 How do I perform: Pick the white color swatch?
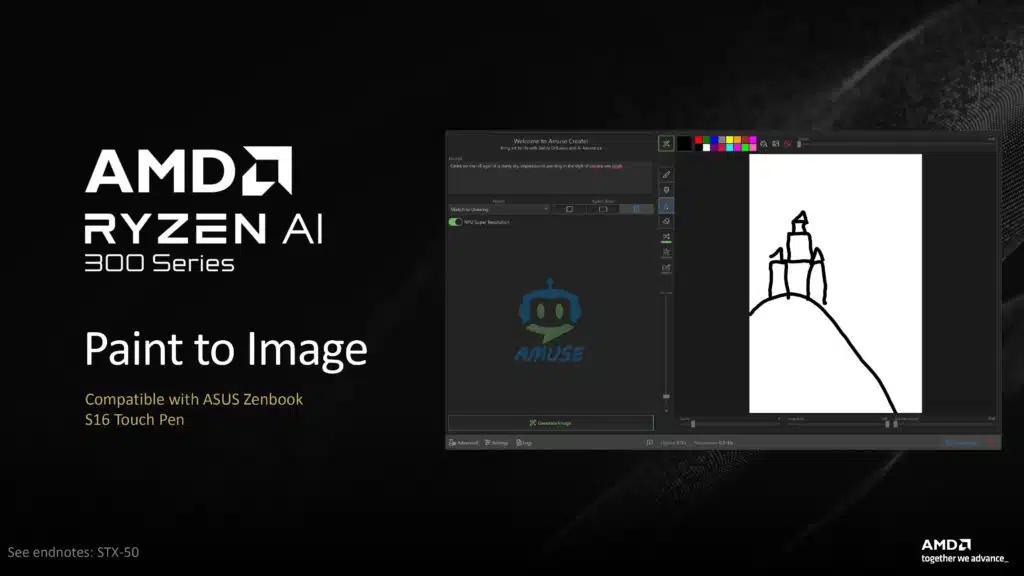tap(707, 148)
